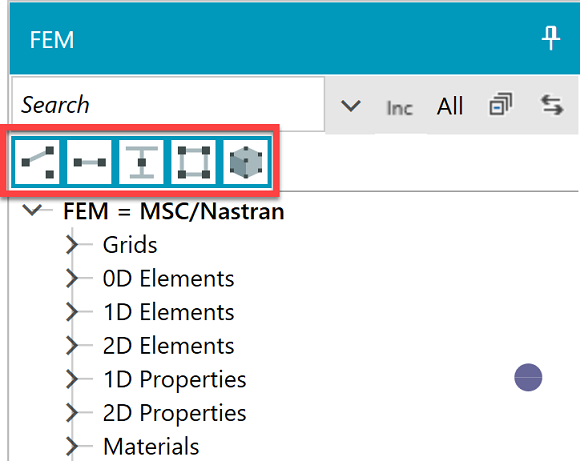Toggle the I-beam property filter icon

click(142, 162)
